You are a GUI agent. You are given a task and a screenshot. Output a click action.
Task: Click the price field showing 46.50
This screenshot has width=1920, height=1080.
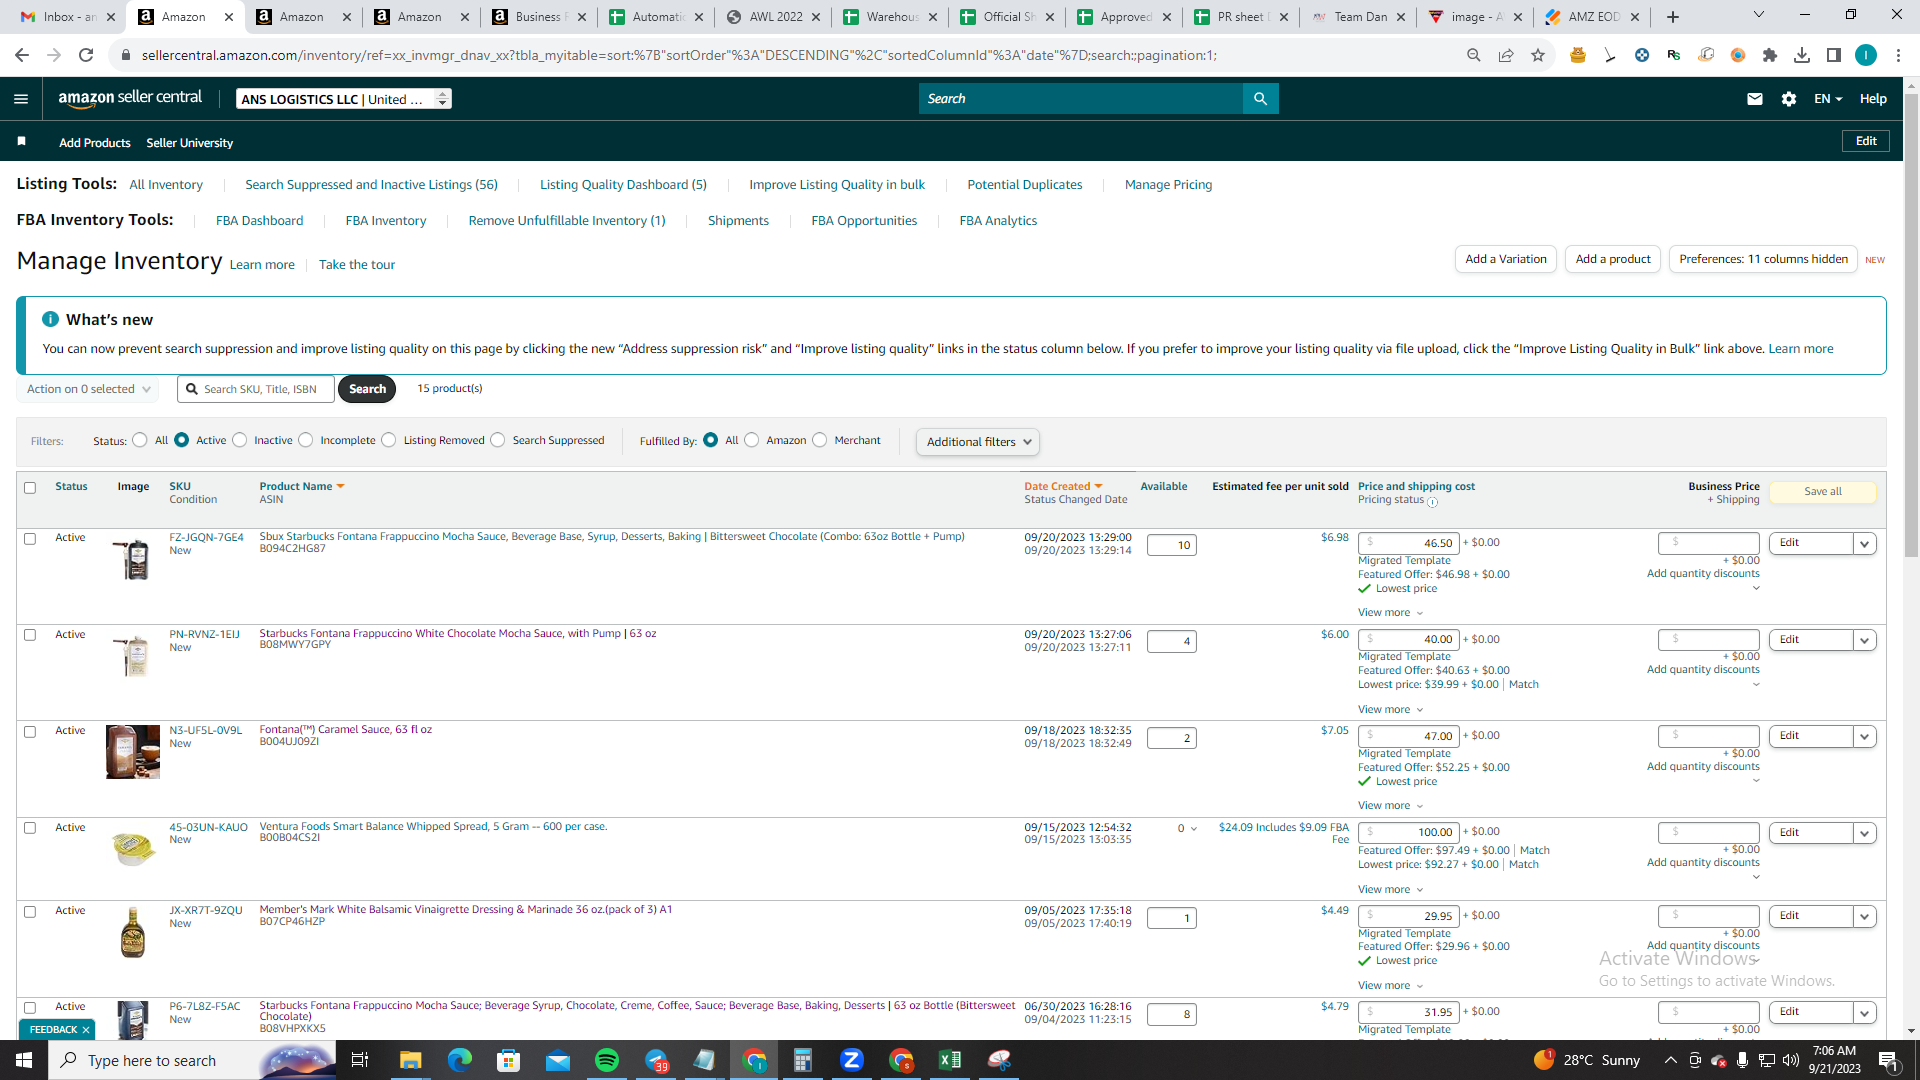point(1409,544)
